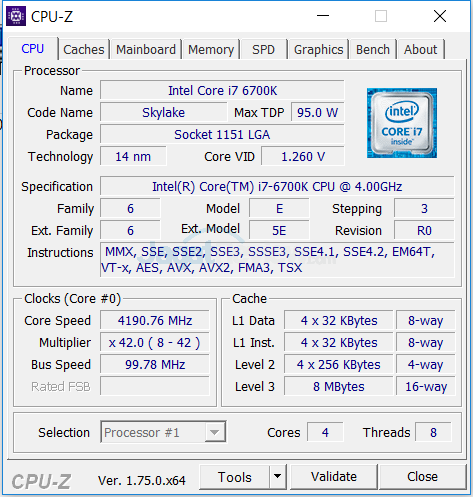The image size is (473, 497).
Task: Close the window with the X icon
Action: [440, 16]
